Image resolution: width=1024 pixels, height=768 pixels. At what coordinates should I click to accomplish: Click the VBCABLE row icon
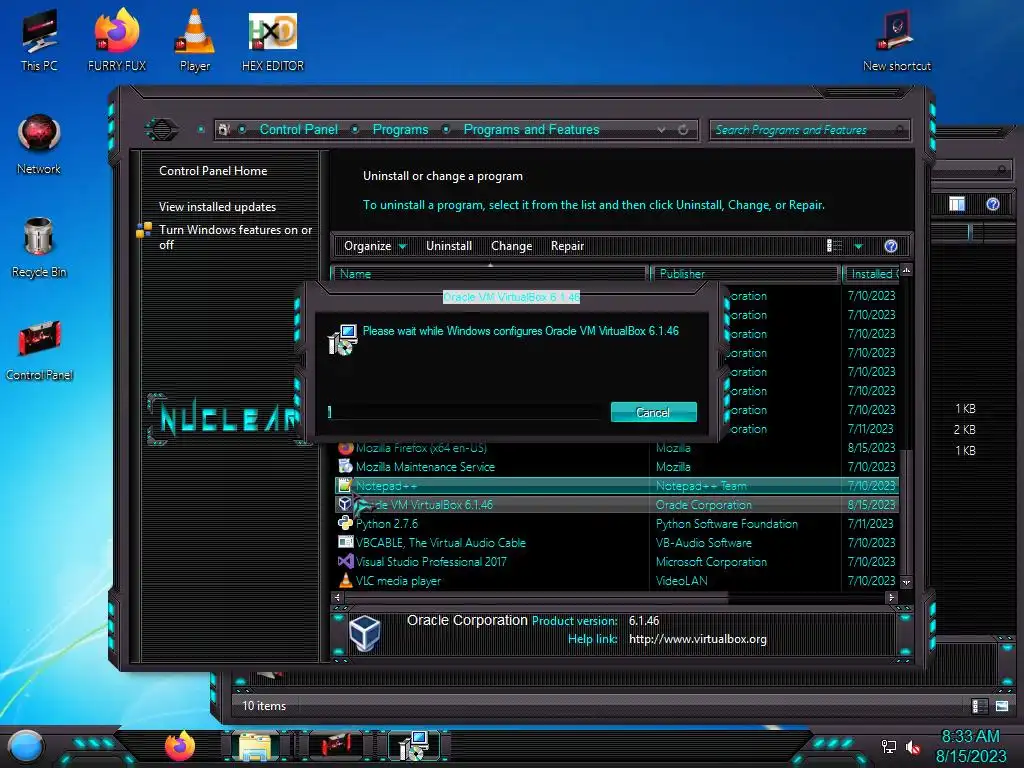tap(345, 542)
